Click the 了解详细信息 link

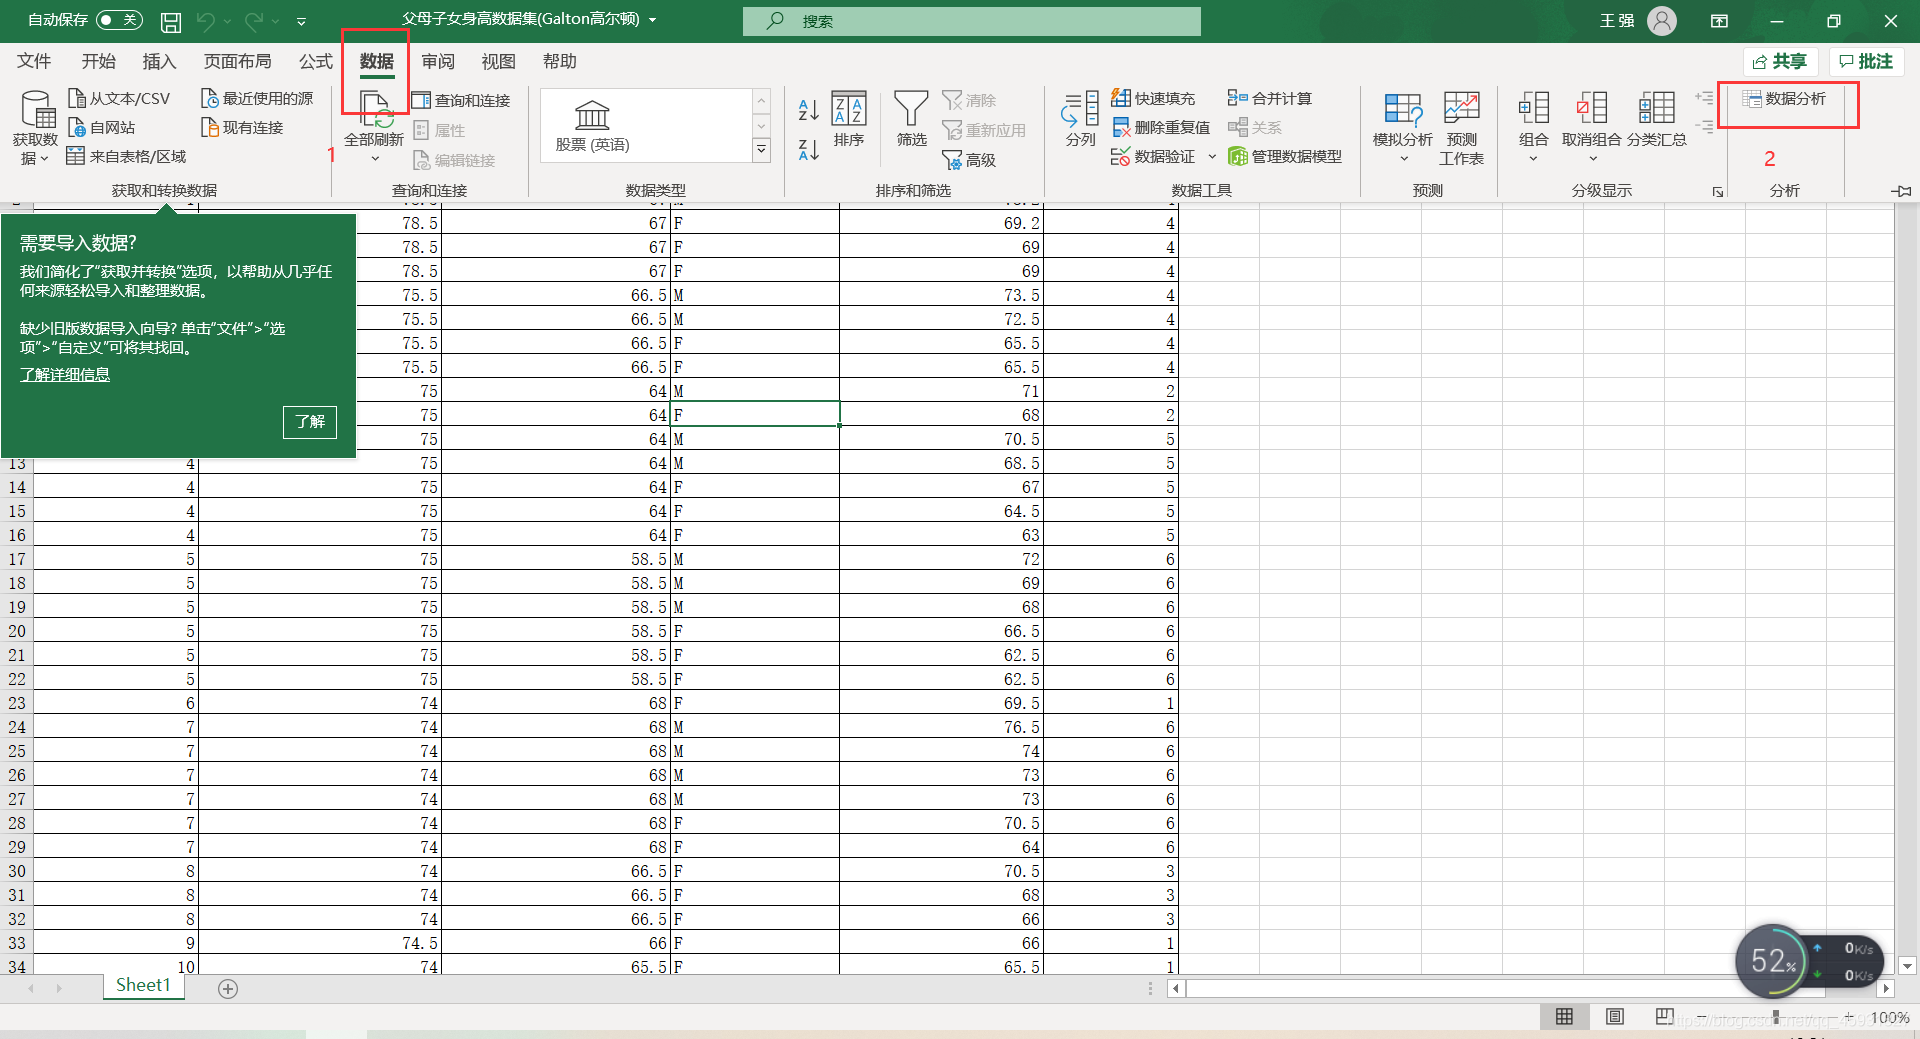coord(65,374)
